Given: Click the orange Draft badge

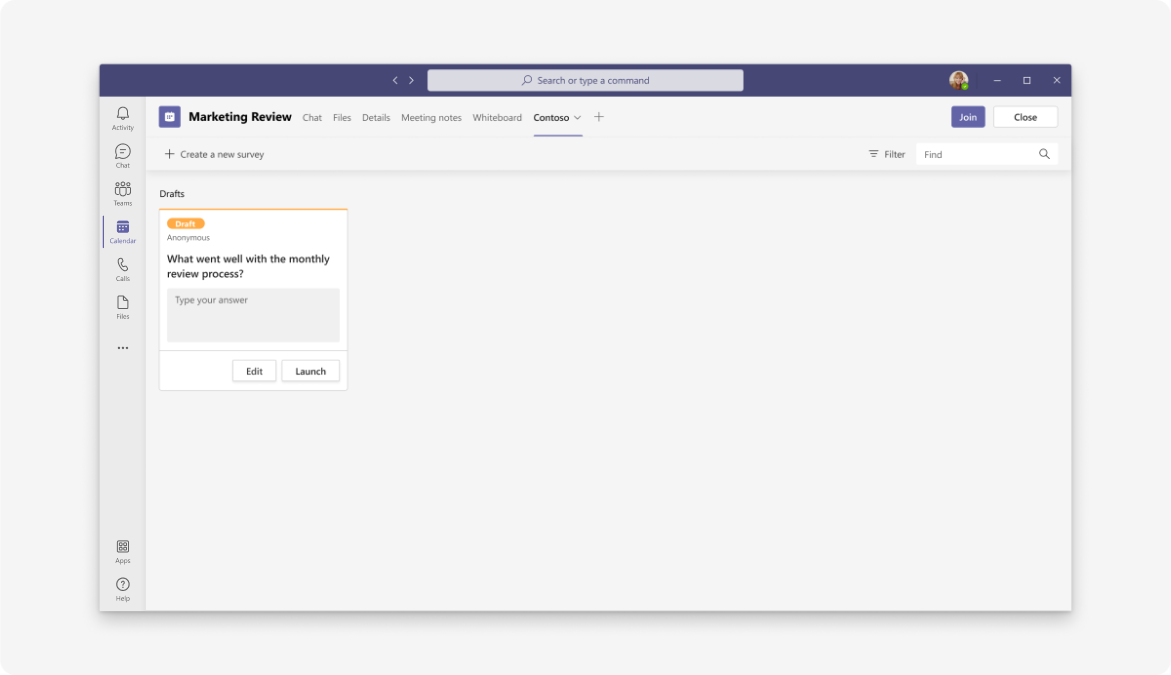Looking at the screenshot, I should coord(185,223).
